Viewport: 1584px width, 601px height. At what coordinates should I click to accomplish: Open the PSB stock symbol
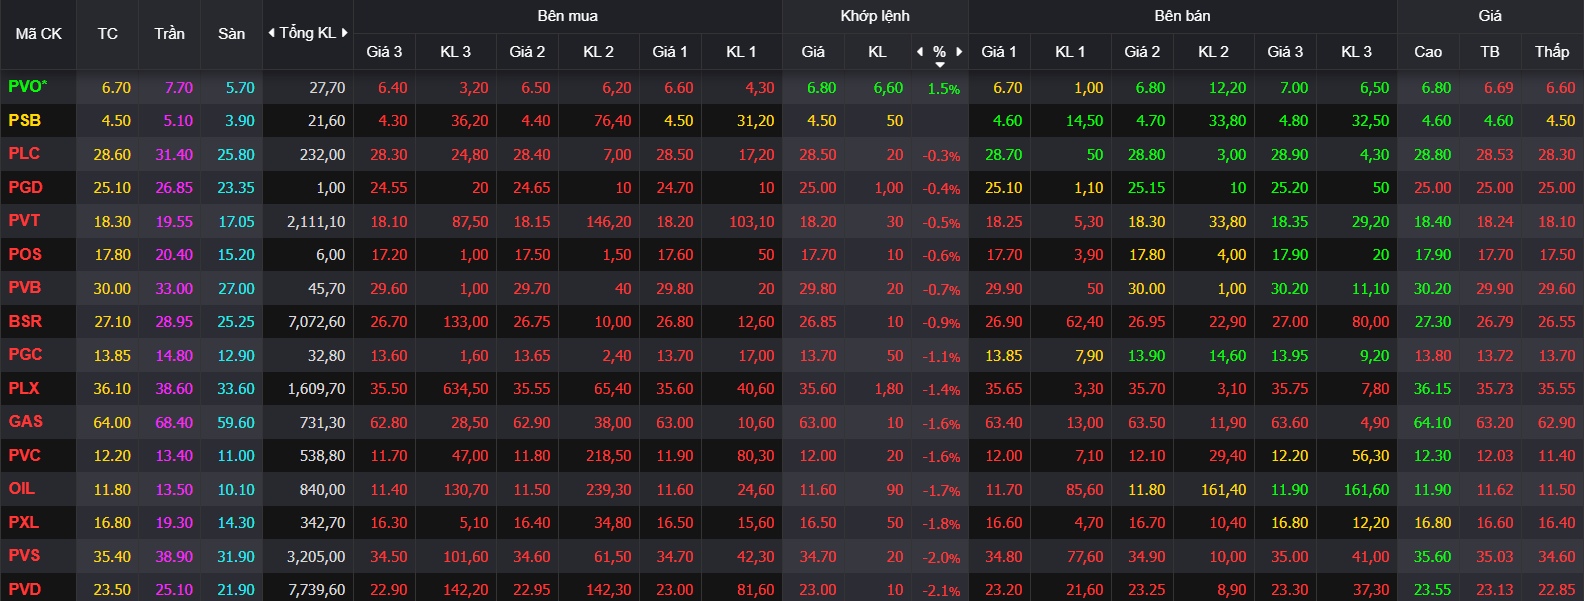(25, 120)
